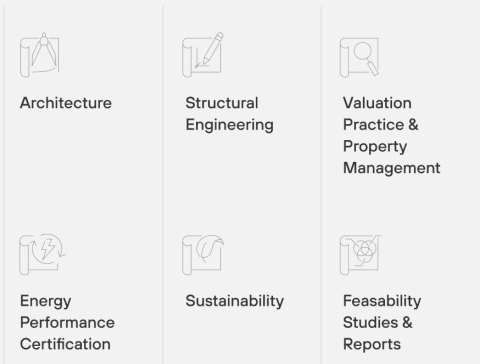
Task: Click the Sustainability leaf blueprint icon
Action: (203, 254)
